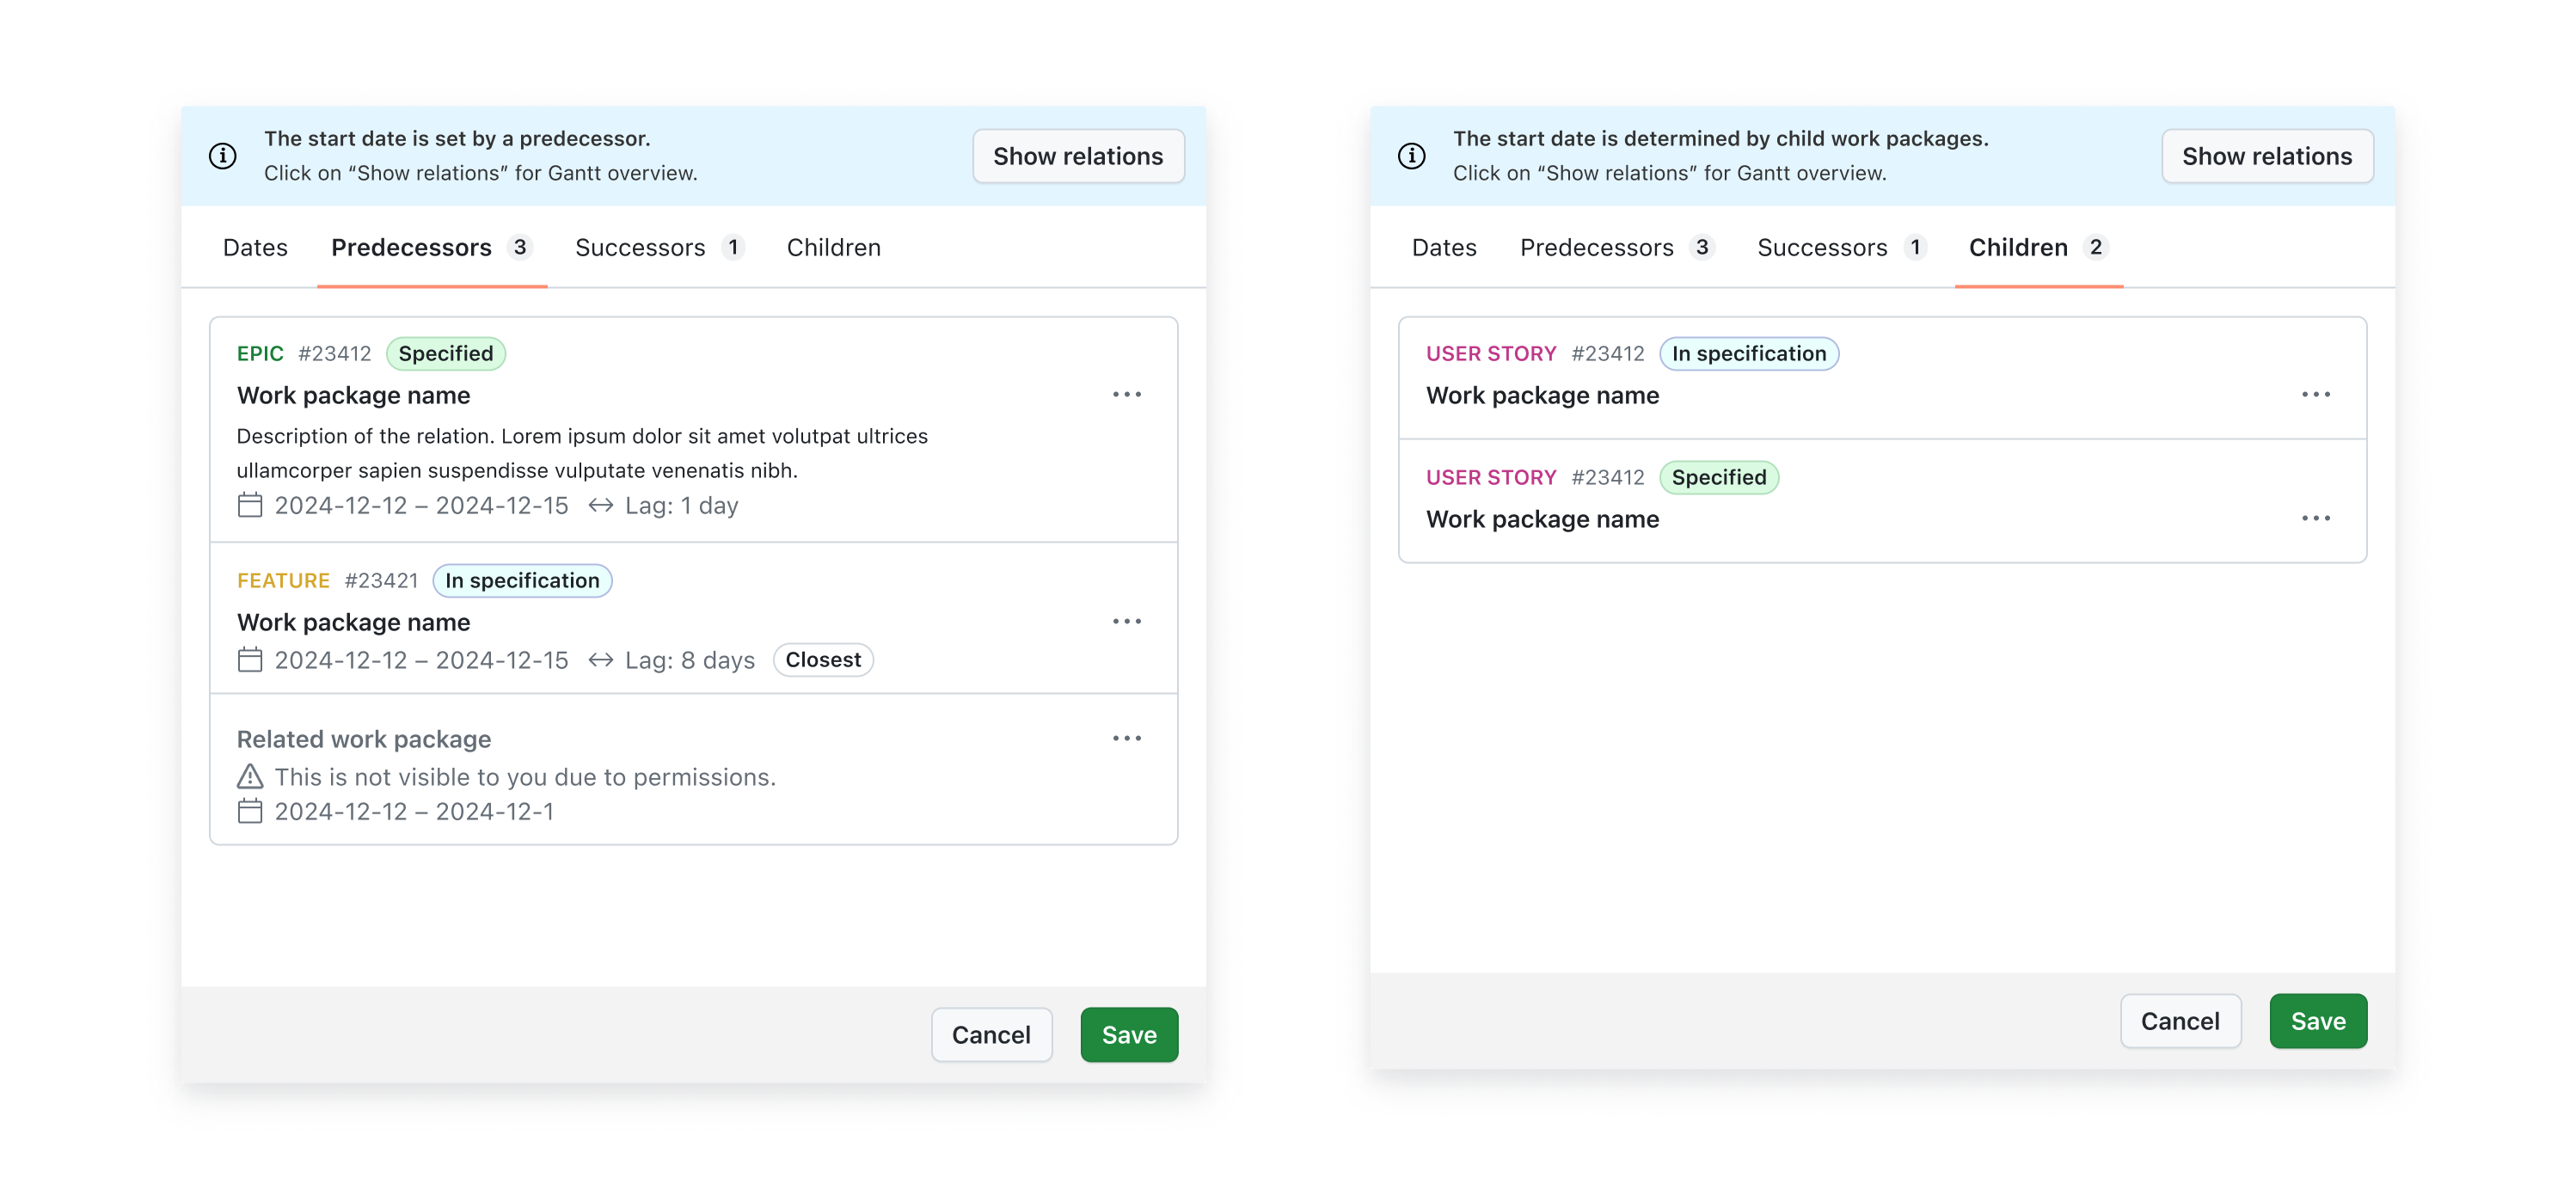The image size is (2576, 1190).
Task: Click the lag arrow icon on the EPIC relation
Action: 601,505
